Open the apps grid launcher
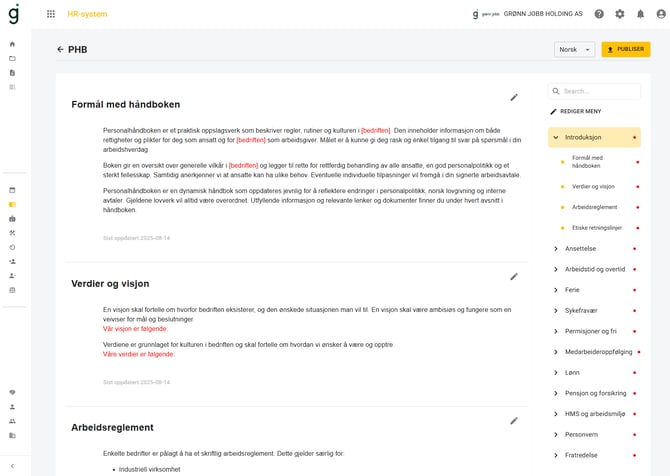670x476 pixels. [51, 14]
